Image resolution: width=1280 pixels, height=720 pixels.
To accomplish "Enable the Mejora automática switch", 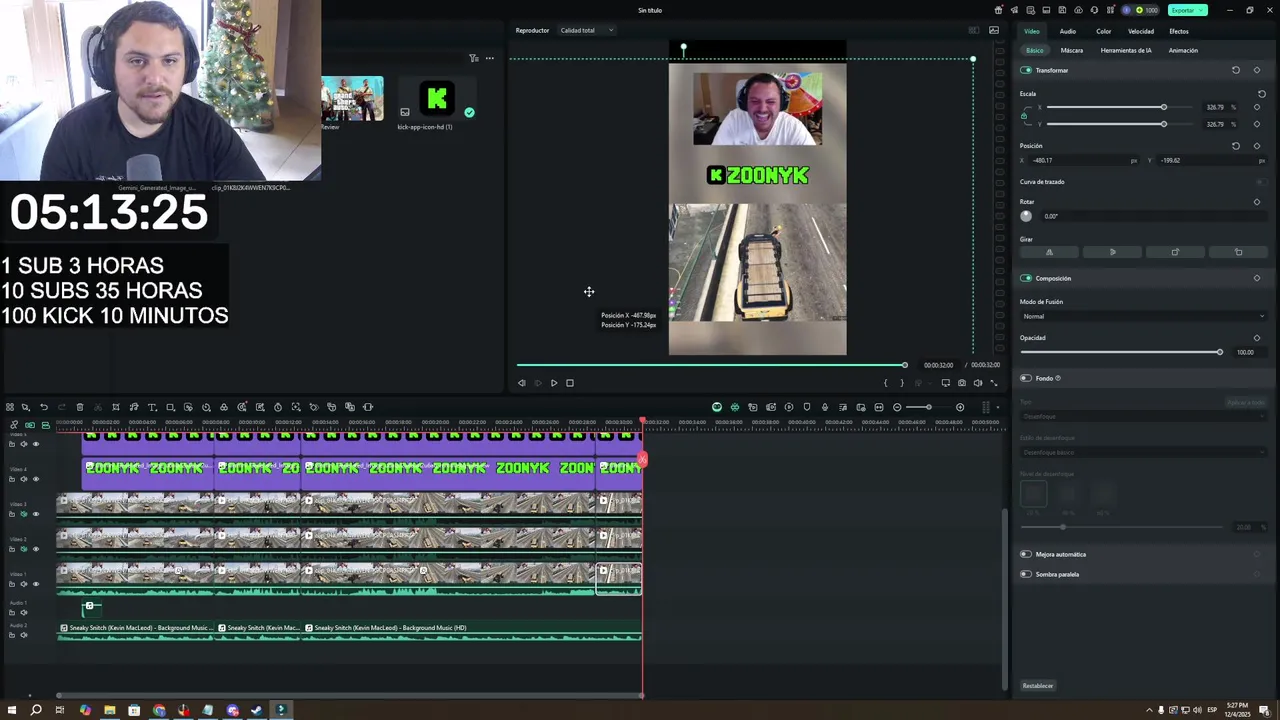I will pyautogui.click(x=1026, y=554).
